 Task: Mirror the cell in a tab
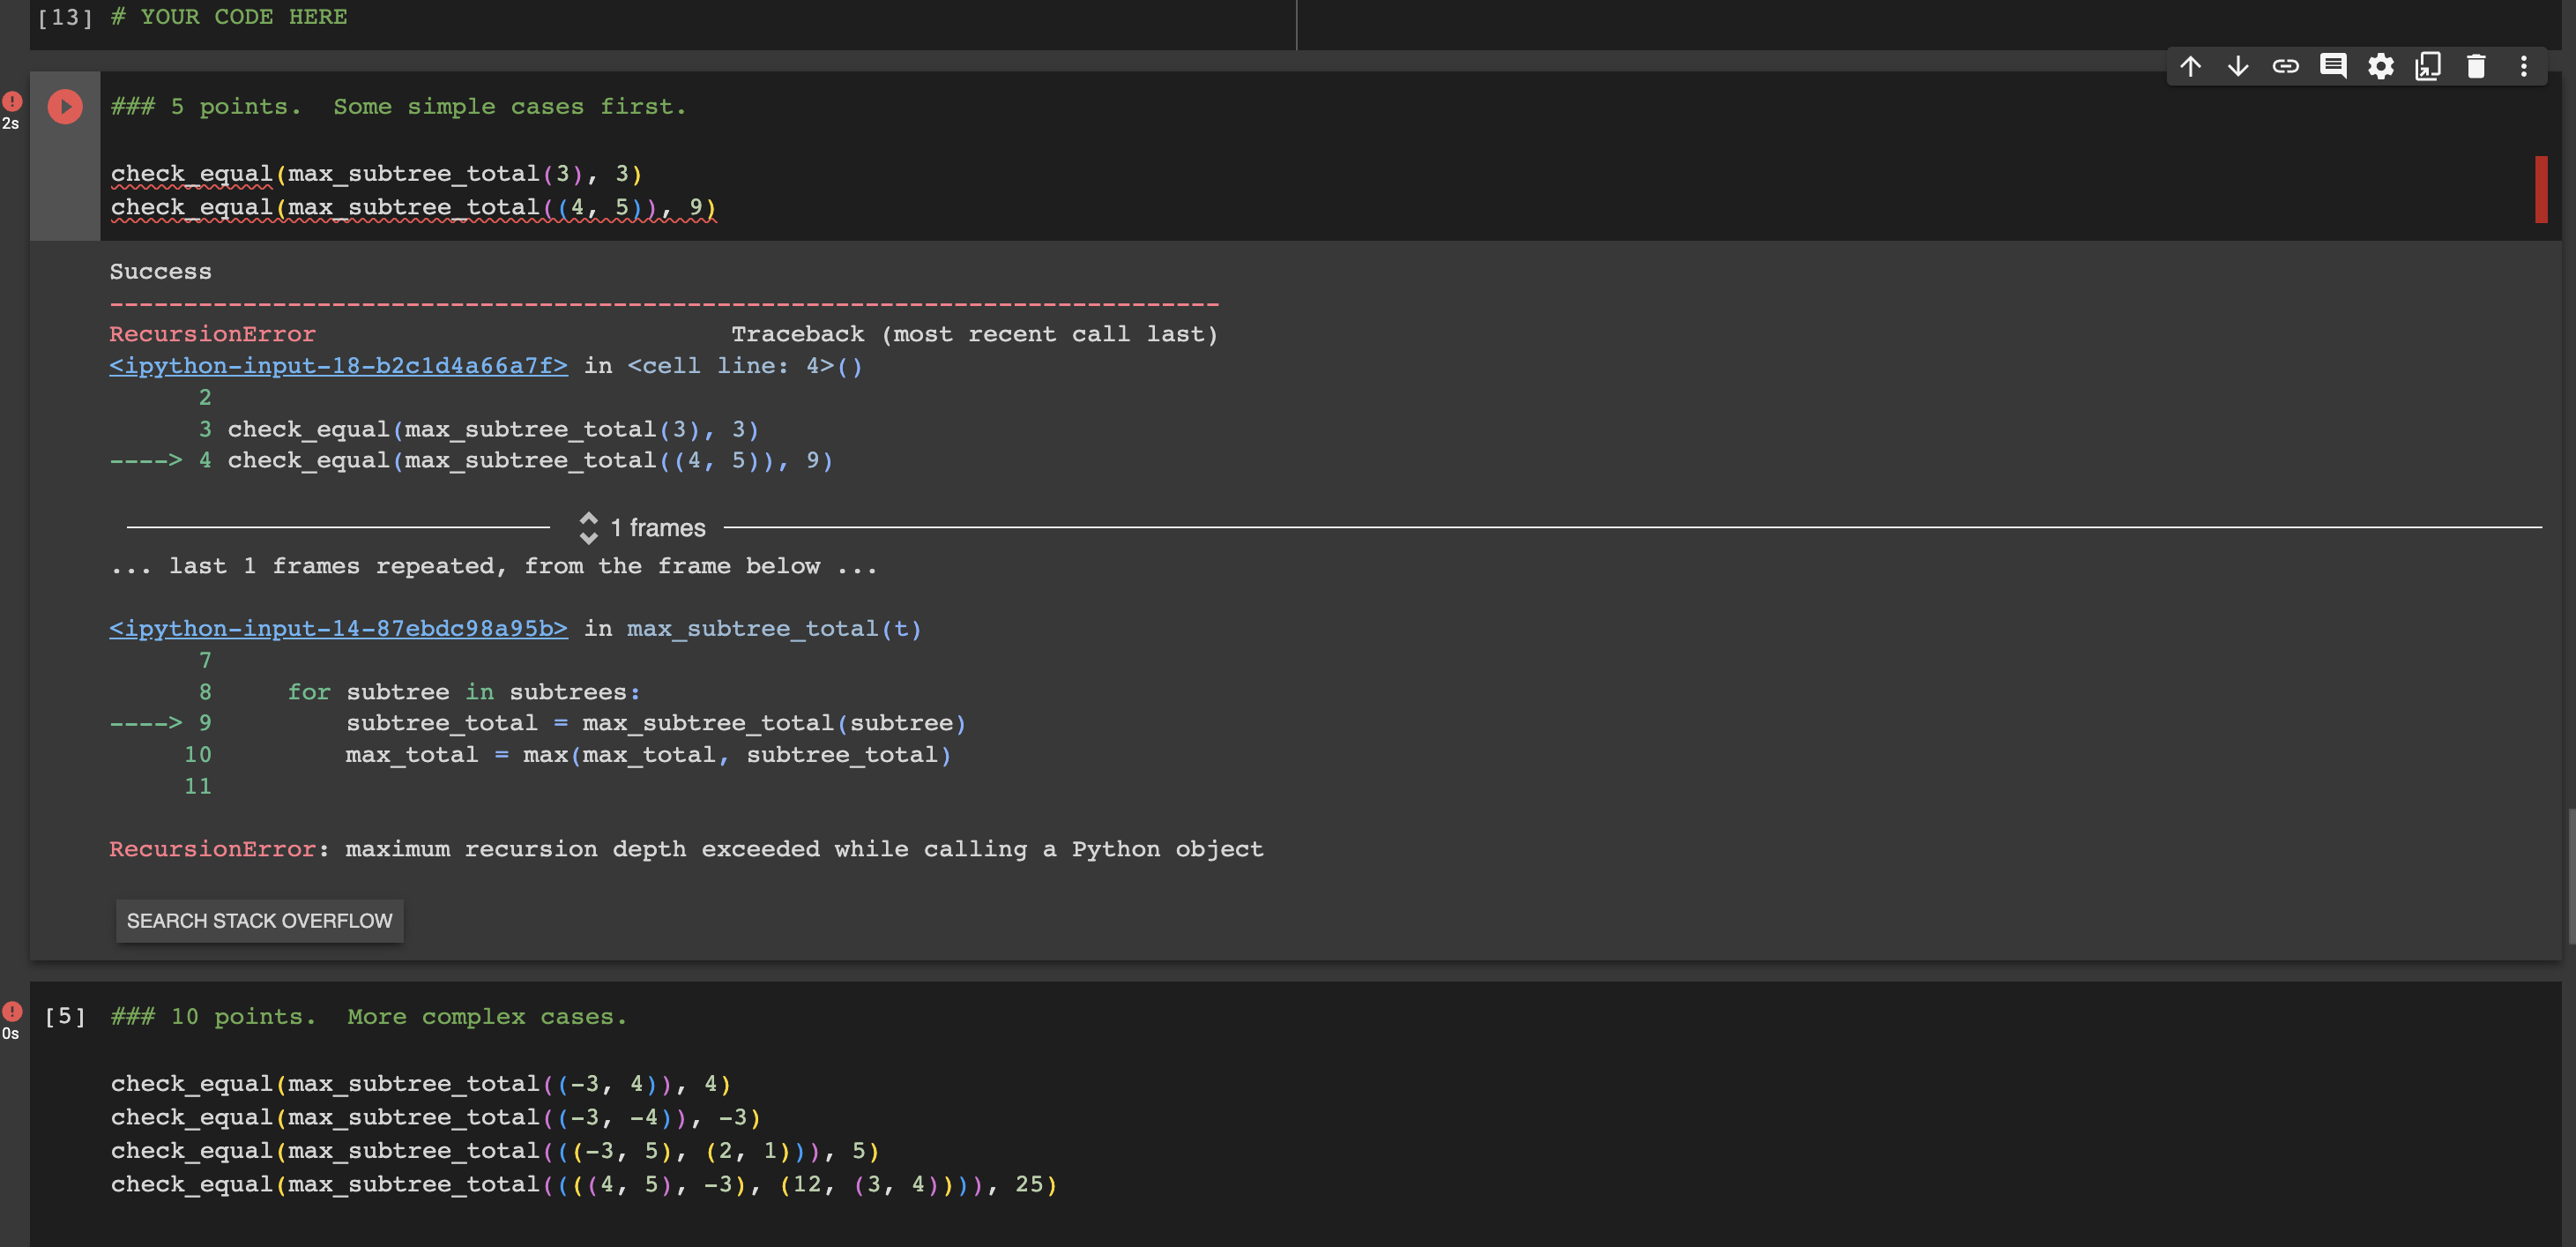pyautogui.click(x=2428, y=66)
